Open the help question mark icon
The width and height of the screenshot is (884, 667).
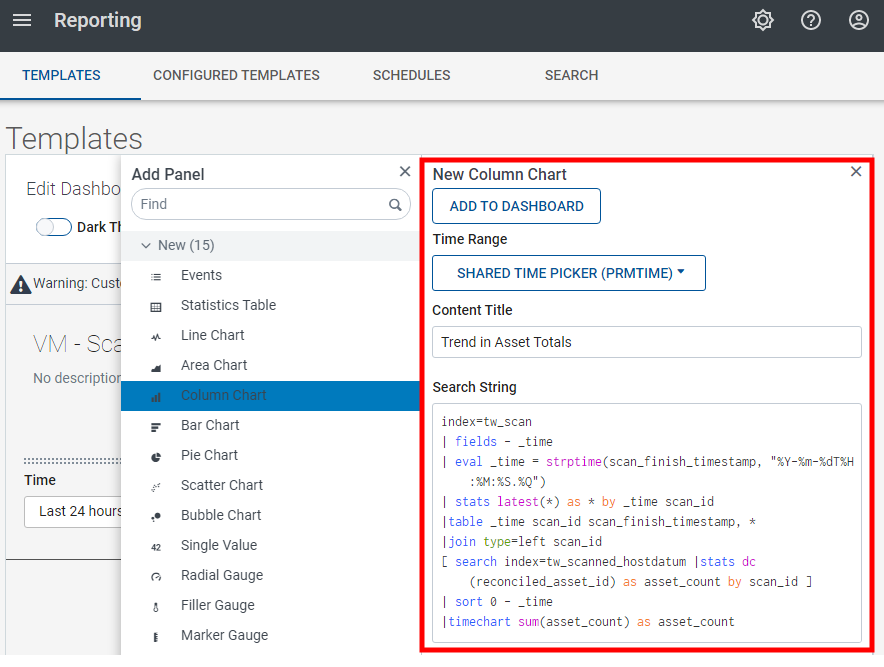click(811, 21)
